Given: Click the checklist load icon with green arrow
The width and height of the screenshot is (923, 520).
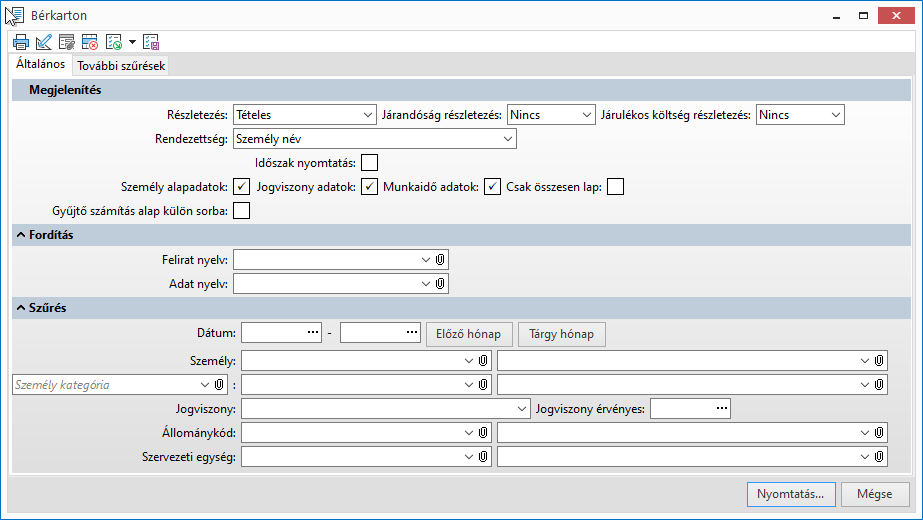Looking at the screenshot, I should [114, 42].
